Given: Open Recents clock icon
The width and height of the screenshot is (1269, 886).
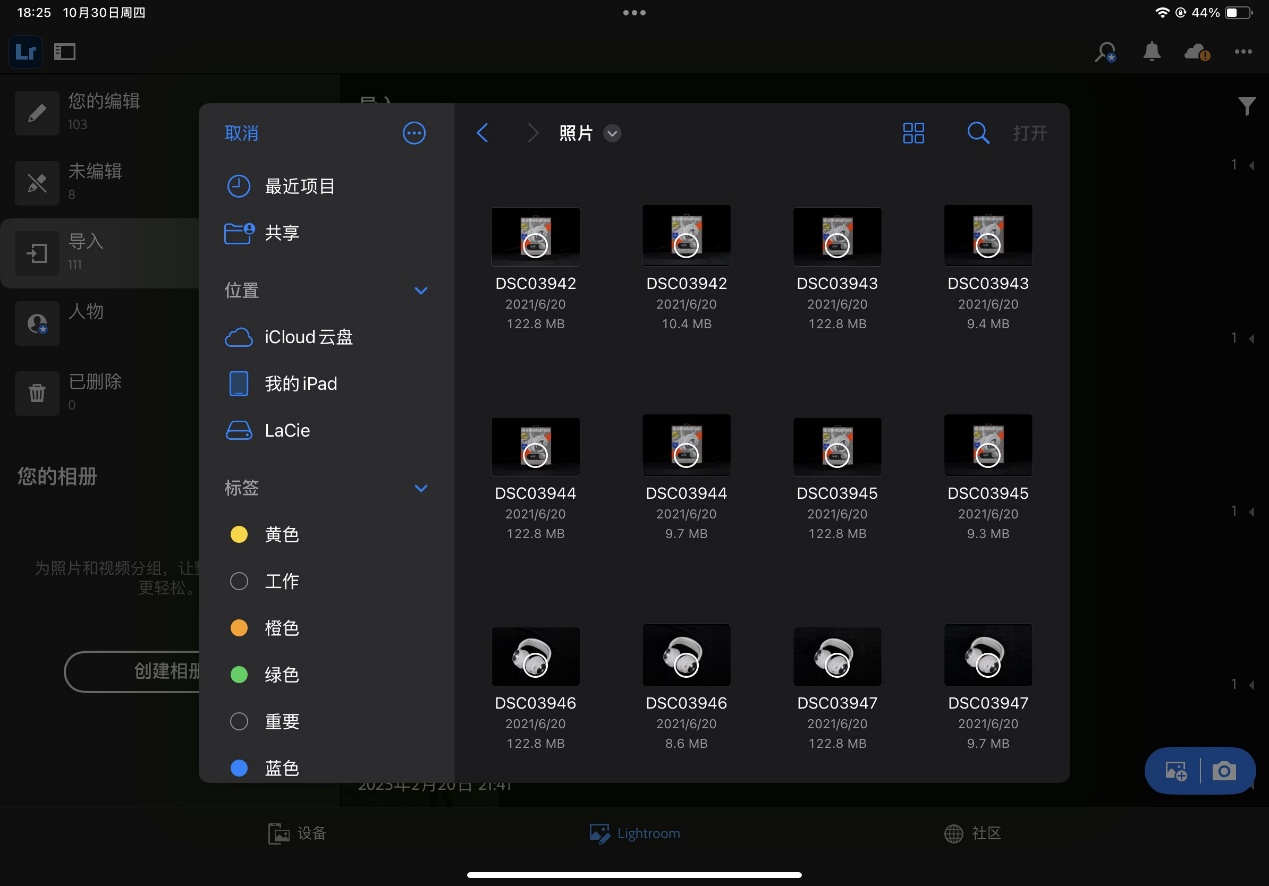Looking at the screenshot, I should pos(238,186).
